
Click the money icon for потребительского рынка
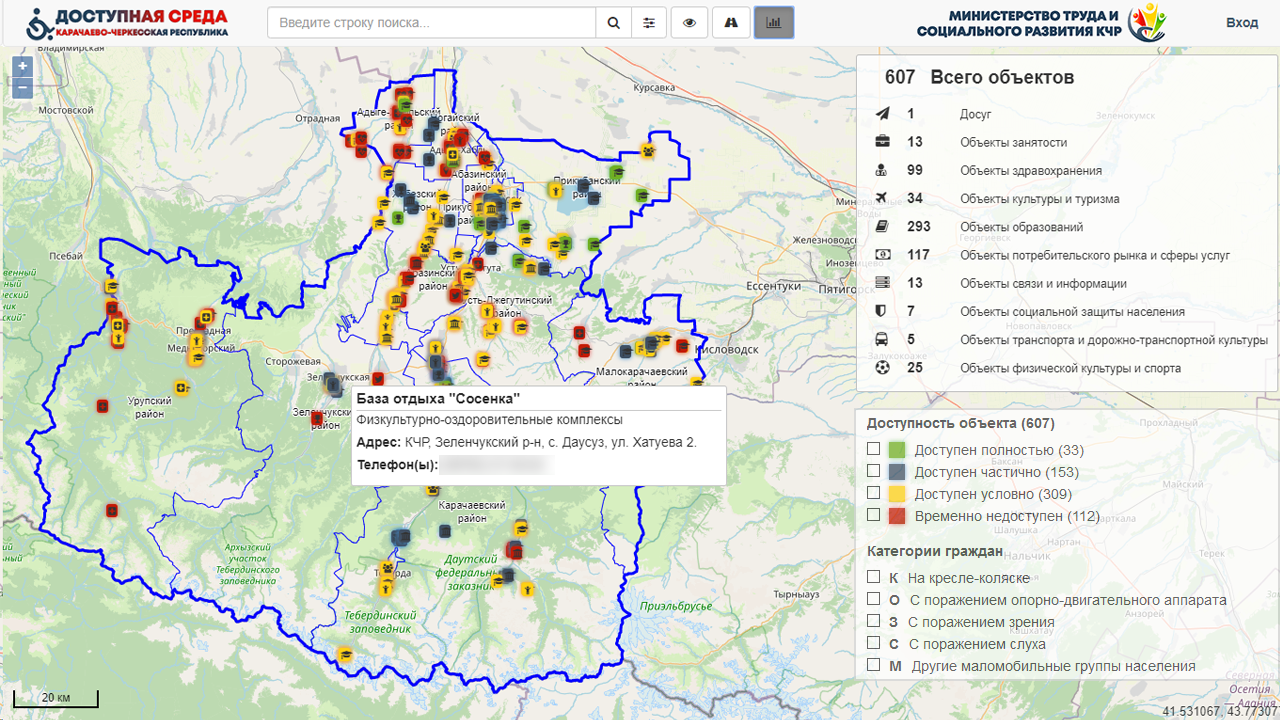tap(882, 255)
